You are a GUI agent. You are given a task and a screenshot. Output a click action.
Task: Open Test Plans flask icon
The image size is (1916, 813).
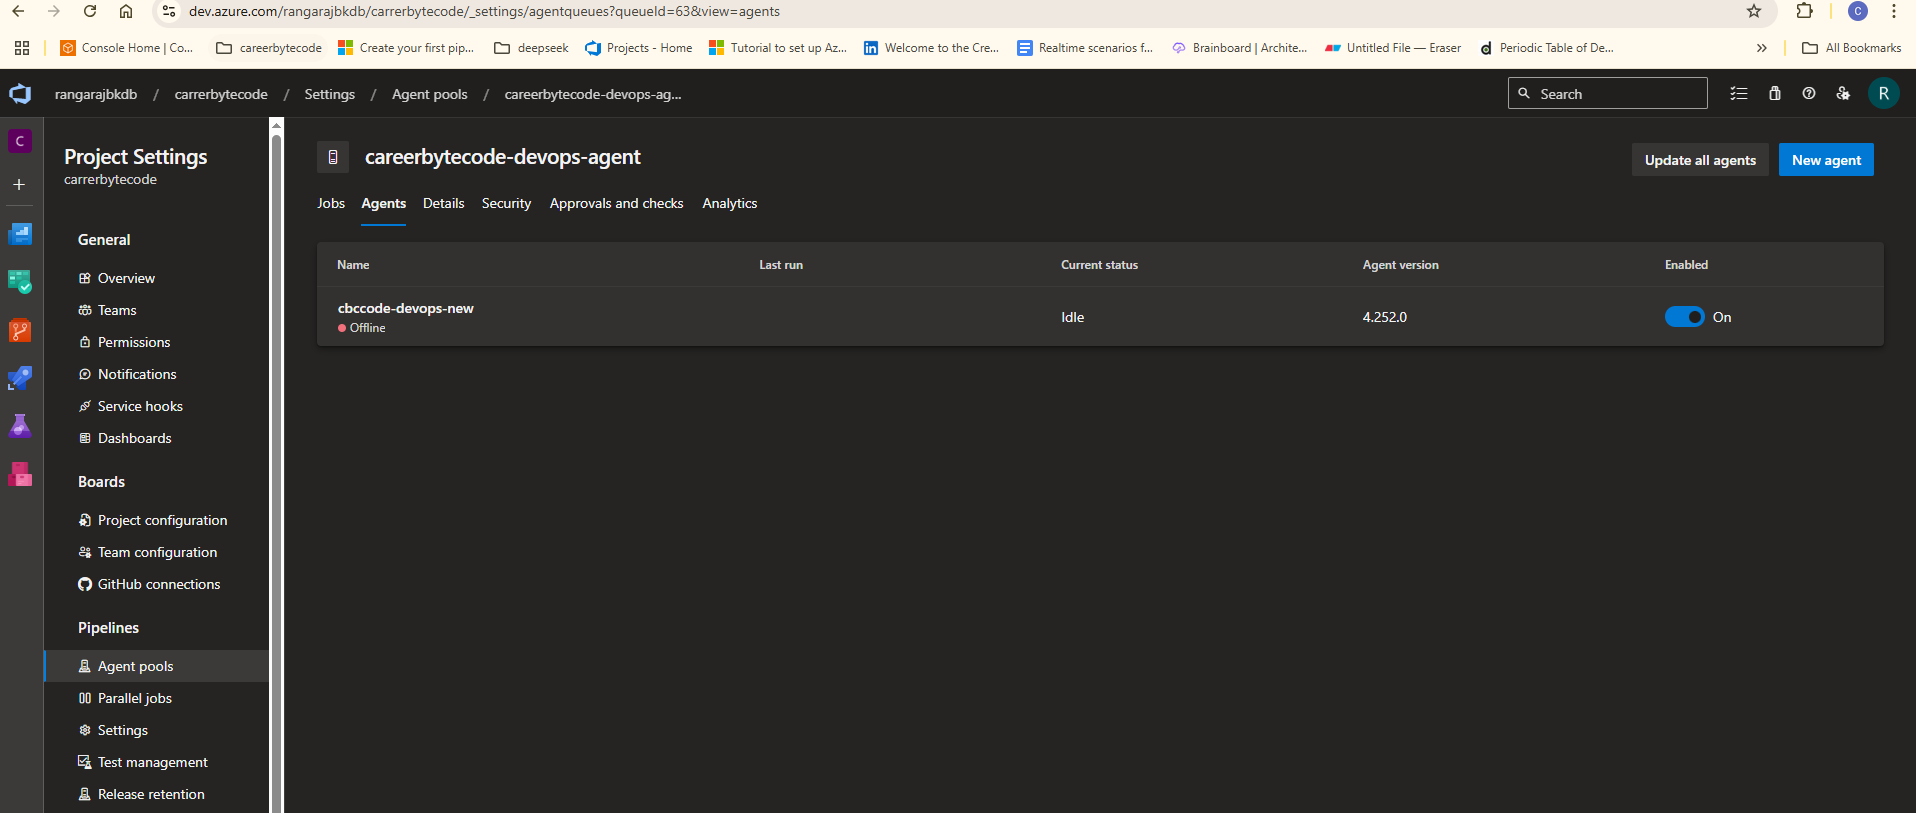(20, 426)
